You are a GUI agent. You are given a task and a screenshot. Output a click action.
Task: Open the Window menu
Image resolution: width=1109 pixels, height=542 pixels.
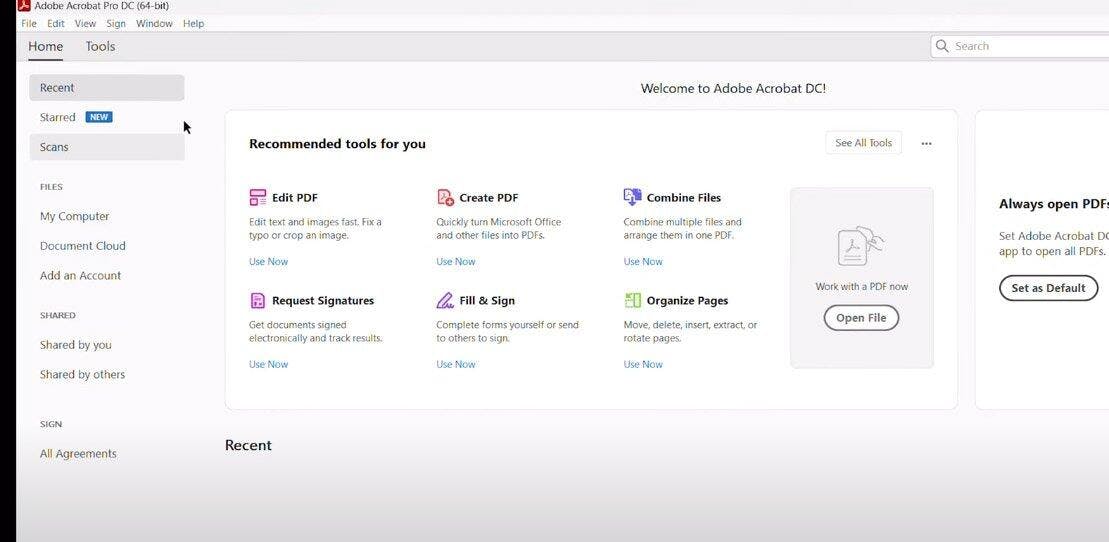click(x=154, y=23)
